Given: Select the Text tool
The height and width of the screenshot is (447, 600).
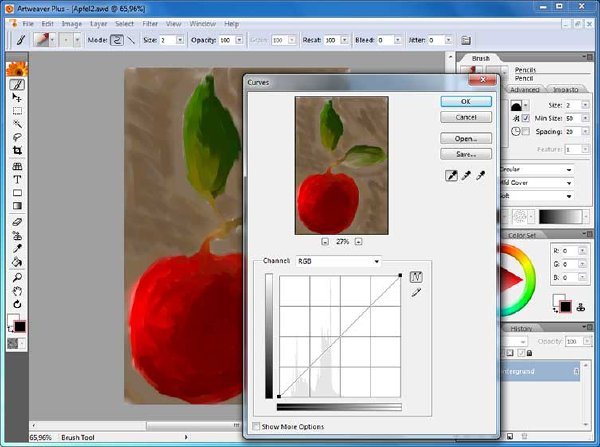Looking at the screenshot, I should pos(17,179).
